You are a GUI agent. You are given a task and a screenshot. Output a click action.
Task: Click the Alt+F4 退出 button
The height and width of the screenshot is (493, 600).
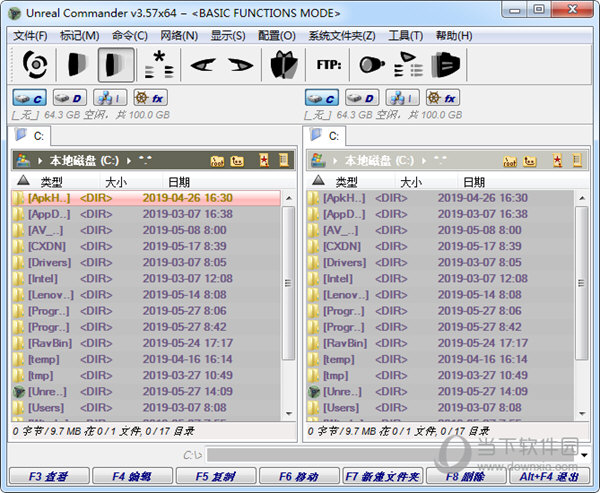coord(549,476)
